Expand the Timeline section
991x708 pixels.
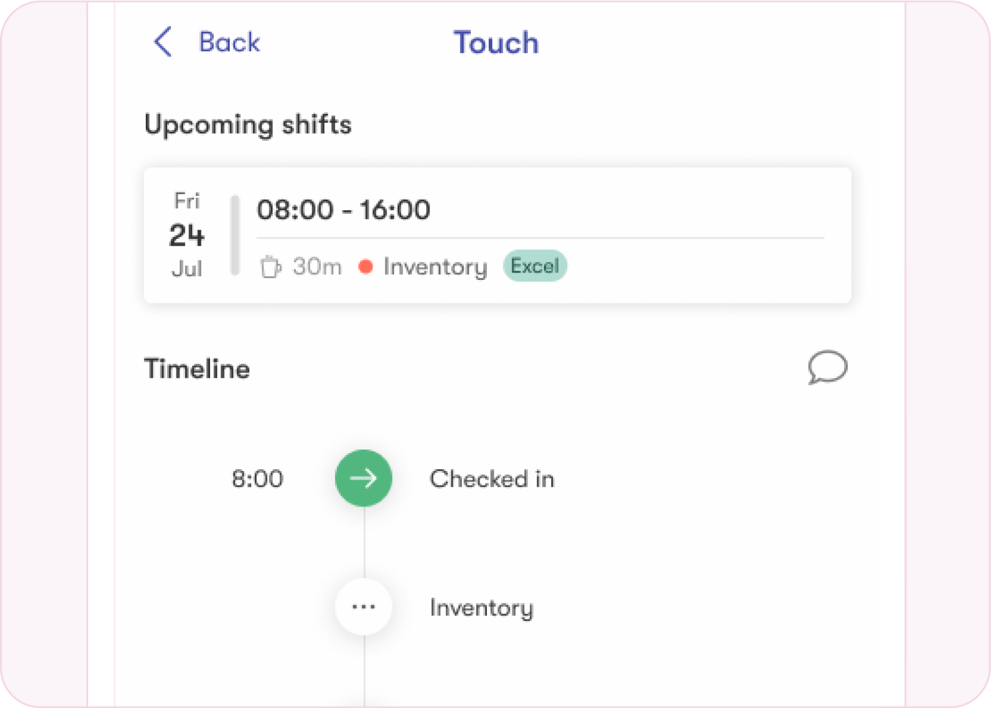coord(197,368)
